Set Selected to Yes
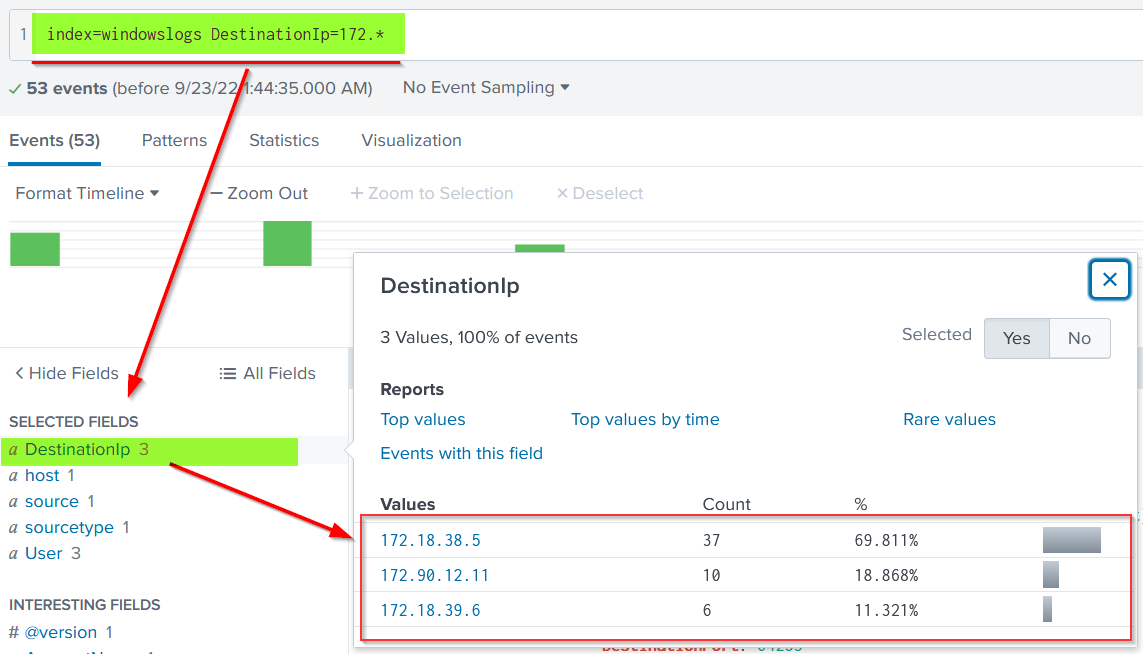1143x654 pixels. click(x=1016, y=338)
